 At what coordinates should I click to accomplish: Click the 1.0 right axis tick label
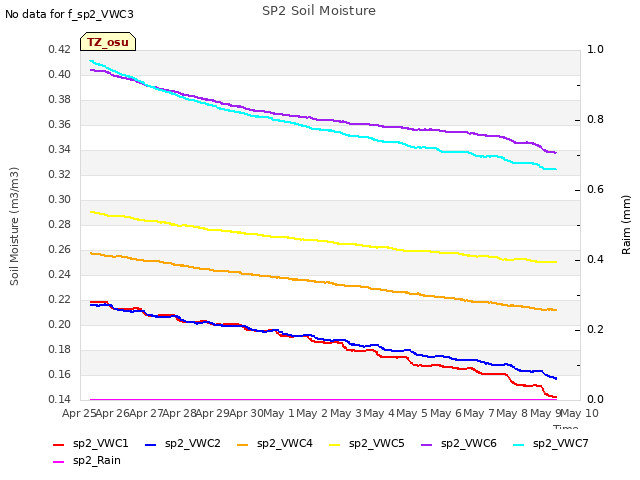tap(595, 50)
